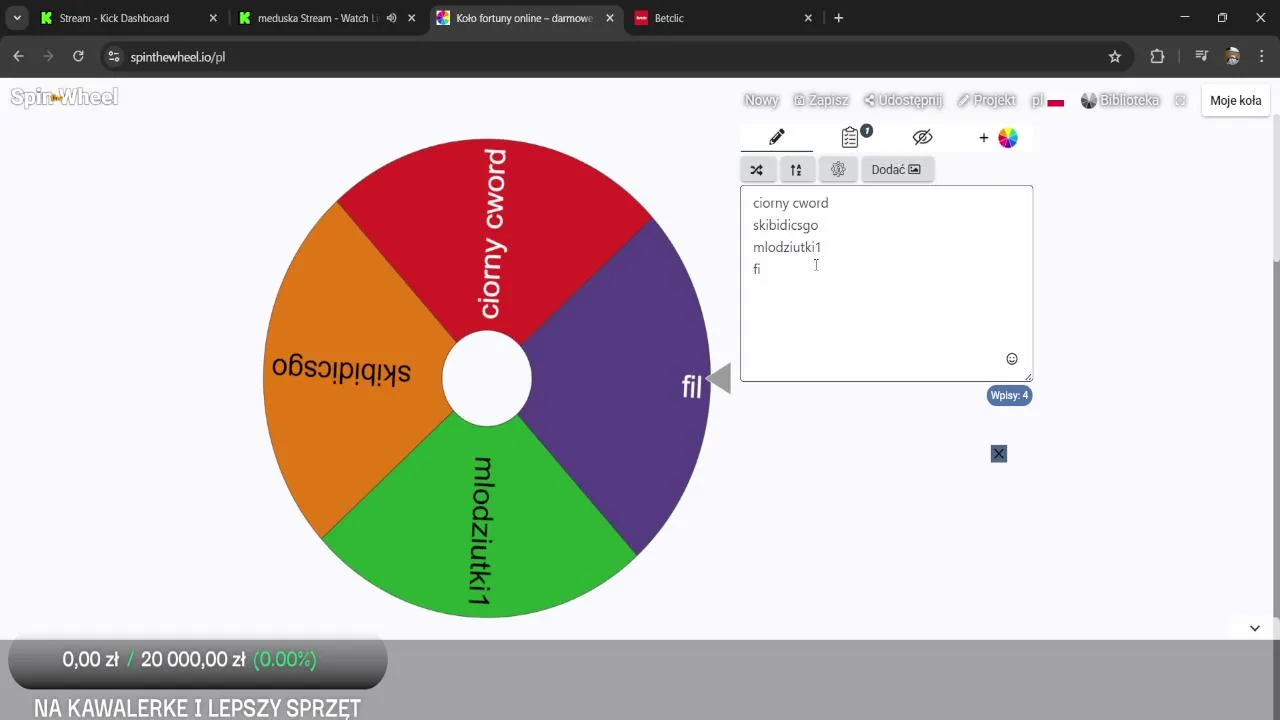Open Biblioteka wheel library
The width and height of the screenshot is (1280, 720).
[x=1120, y=100]
